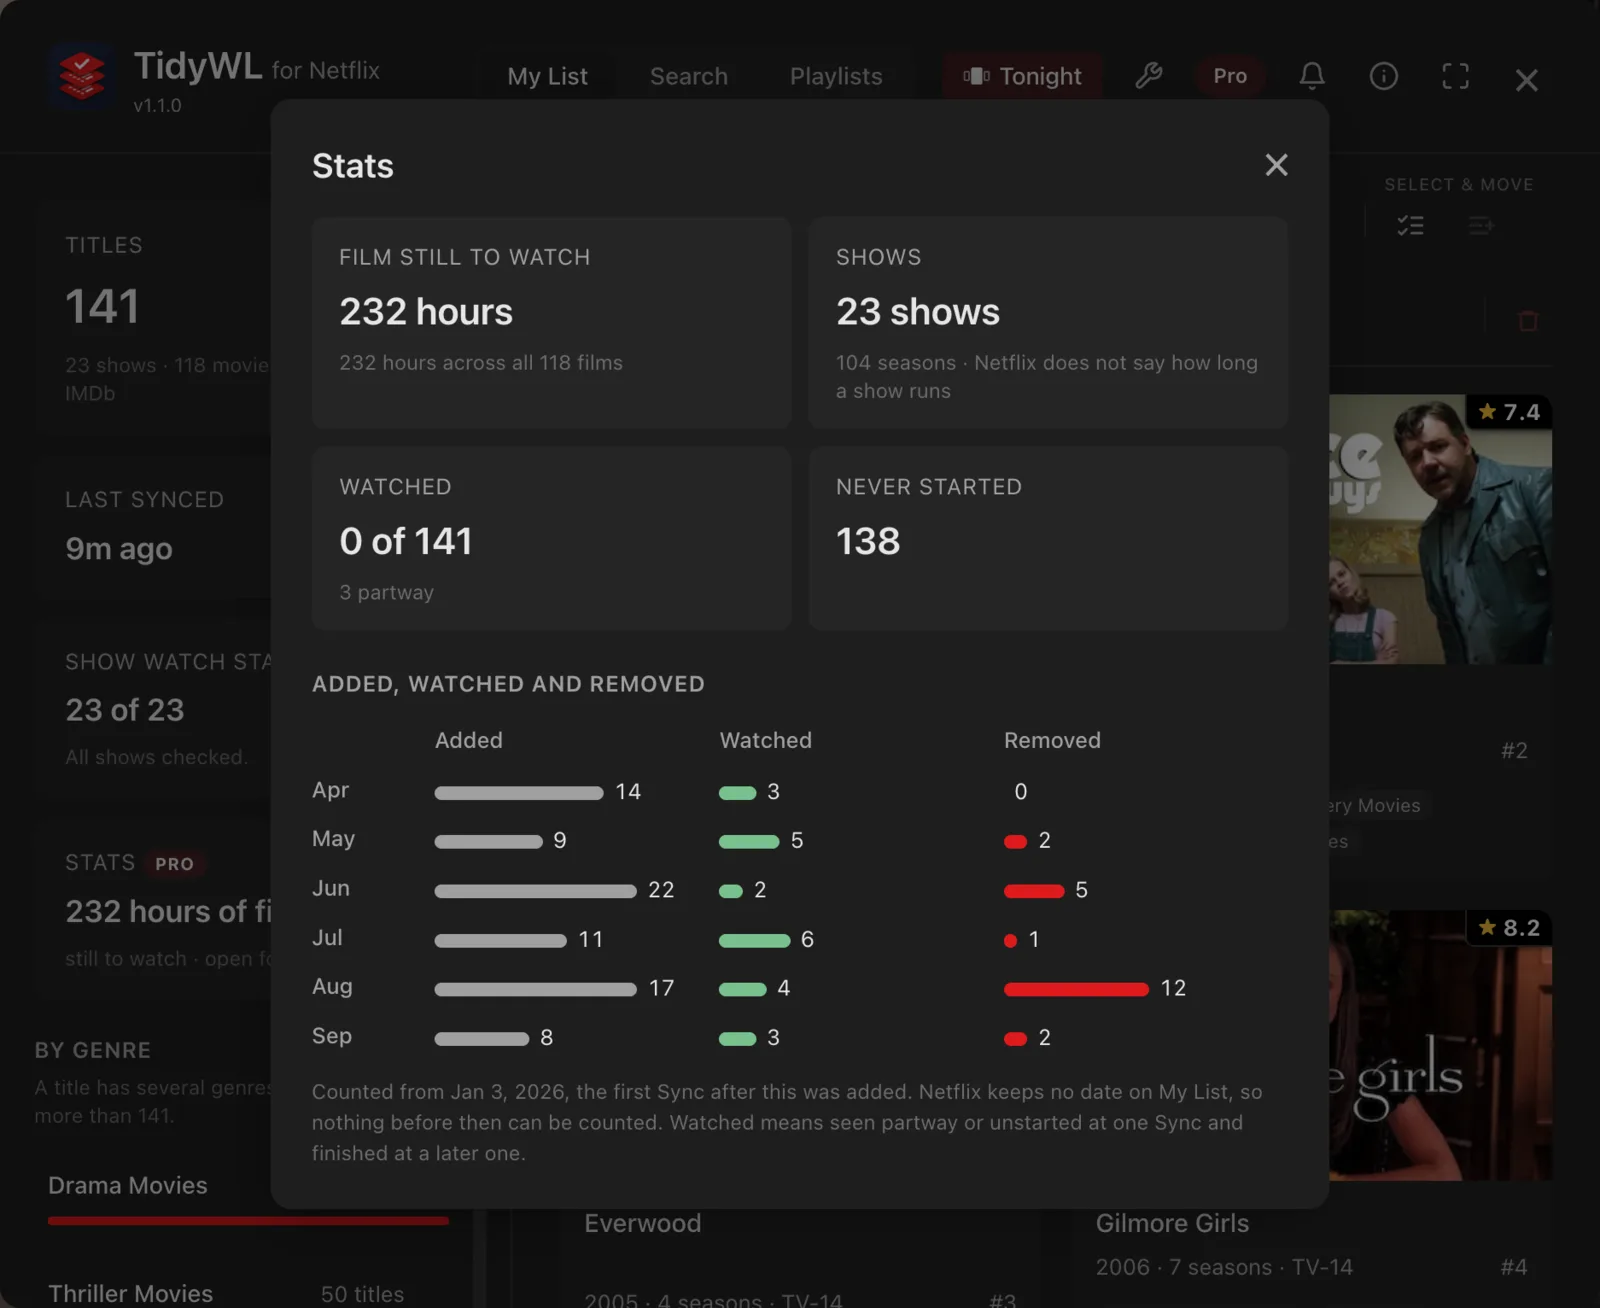Select the Thriller Movies genre row

(x=248, y=1293)
